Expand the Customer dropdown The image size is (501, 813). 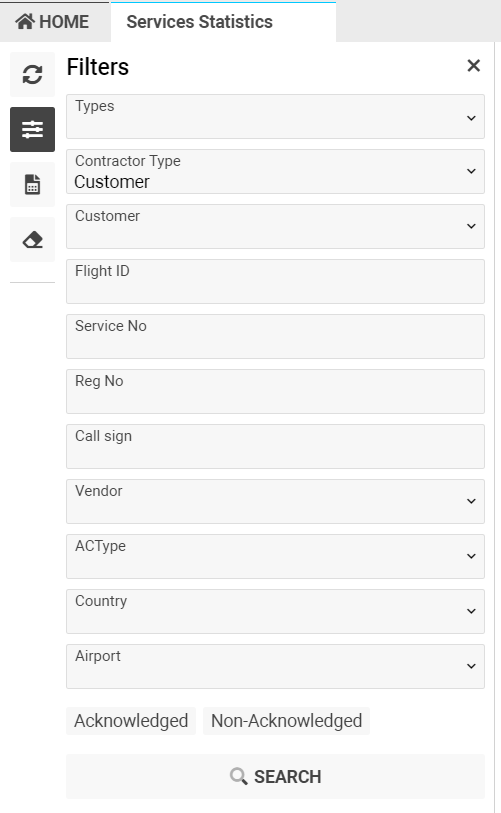[275, 227]
